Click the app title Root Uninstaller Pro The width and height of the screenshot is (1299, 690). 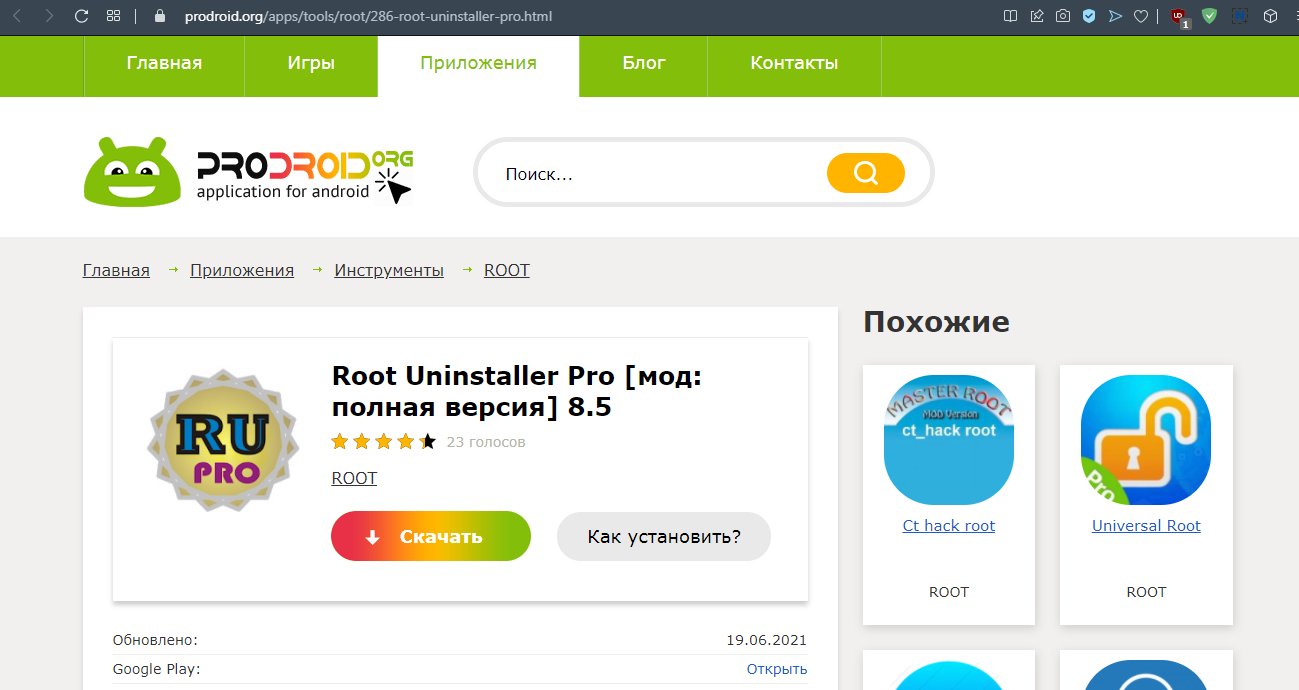click(x=517, y=391)
